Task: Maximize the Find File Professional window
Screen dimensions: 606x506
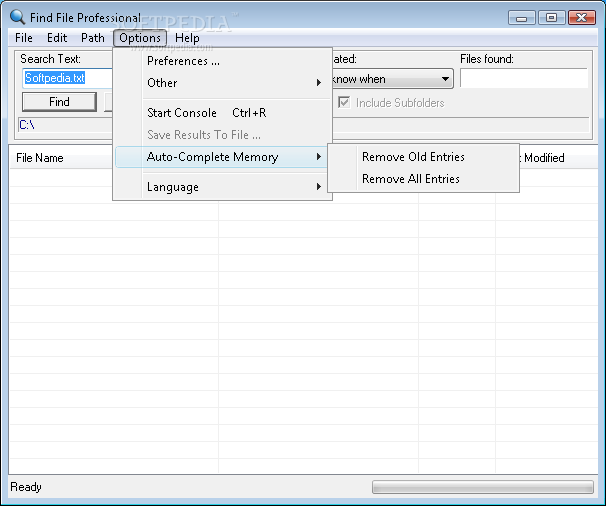Action: (552, 18)
